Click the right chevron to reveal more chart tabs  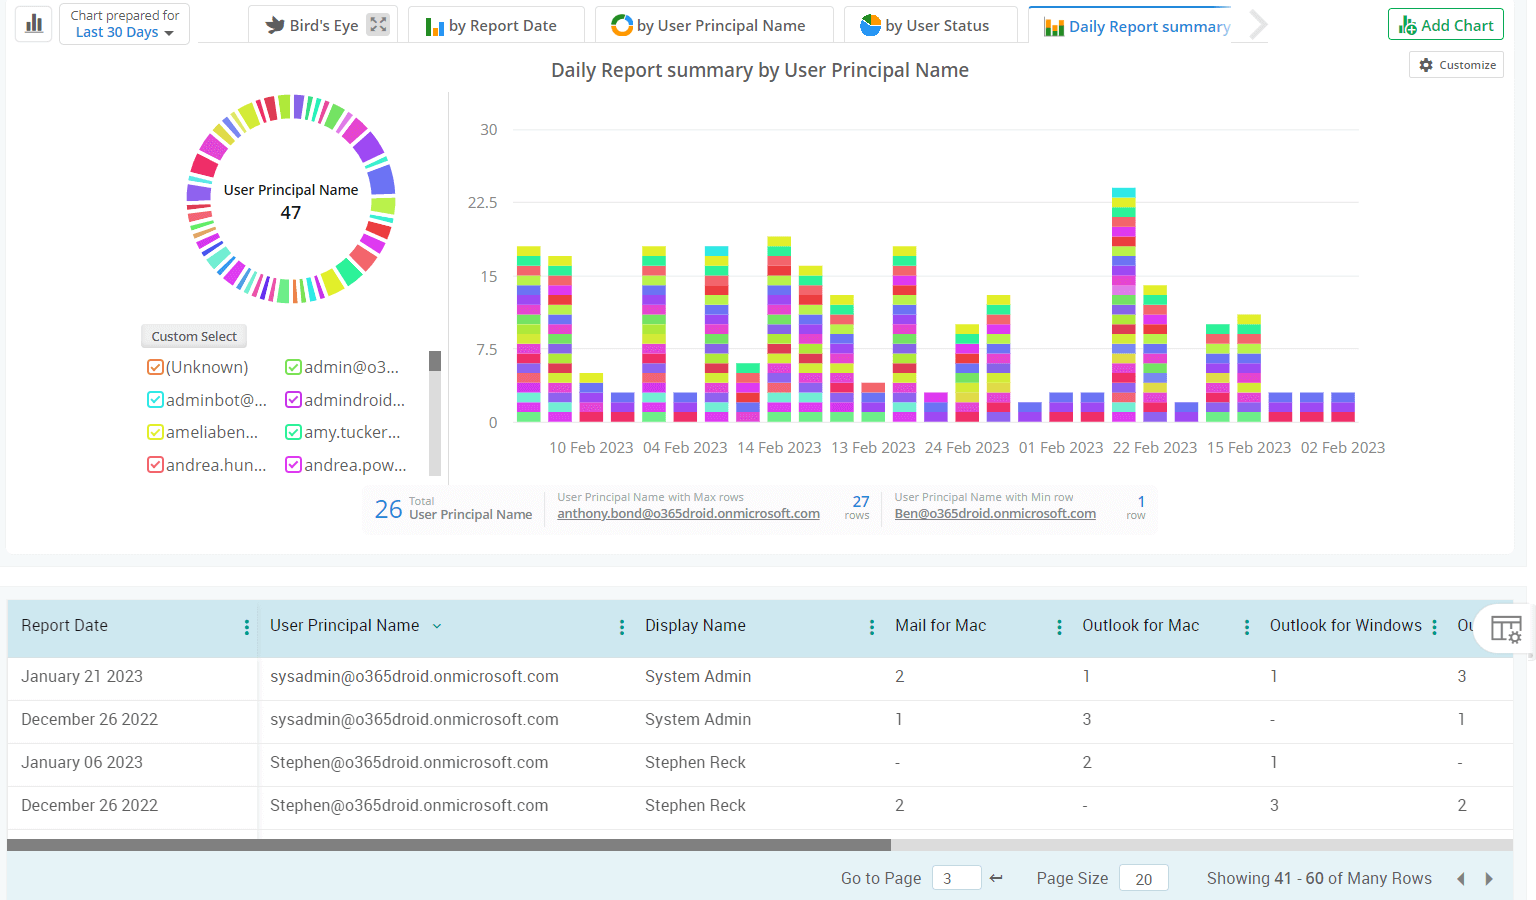[1259, 24]
